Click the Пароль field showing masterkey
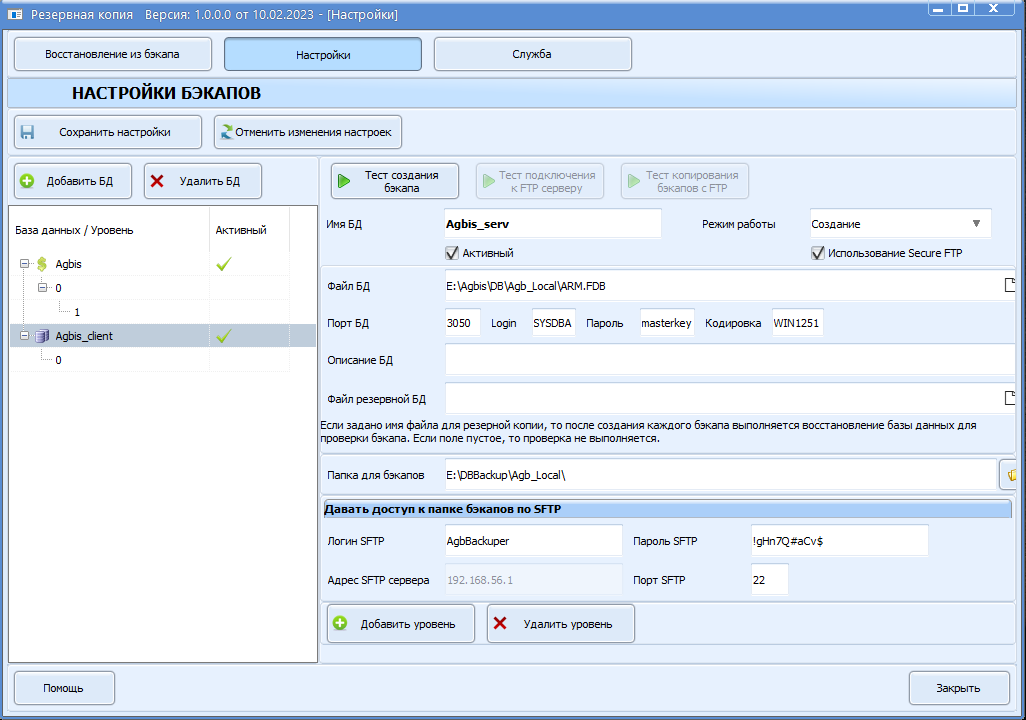Image resolution: width=1026 pixels, height=720 pixels. click(x=667, y=323)
